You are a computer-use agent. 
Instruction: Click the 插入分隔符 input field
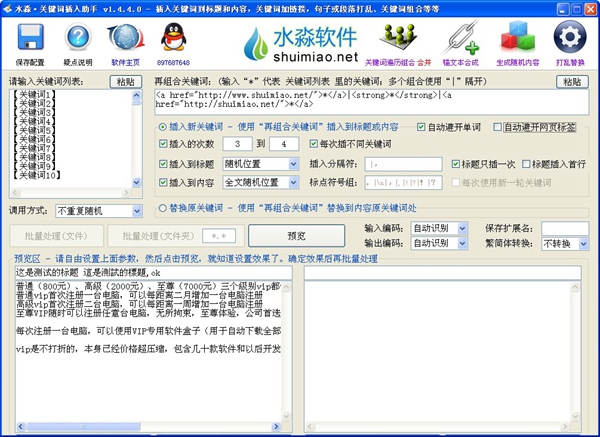[x=403, y=164]
